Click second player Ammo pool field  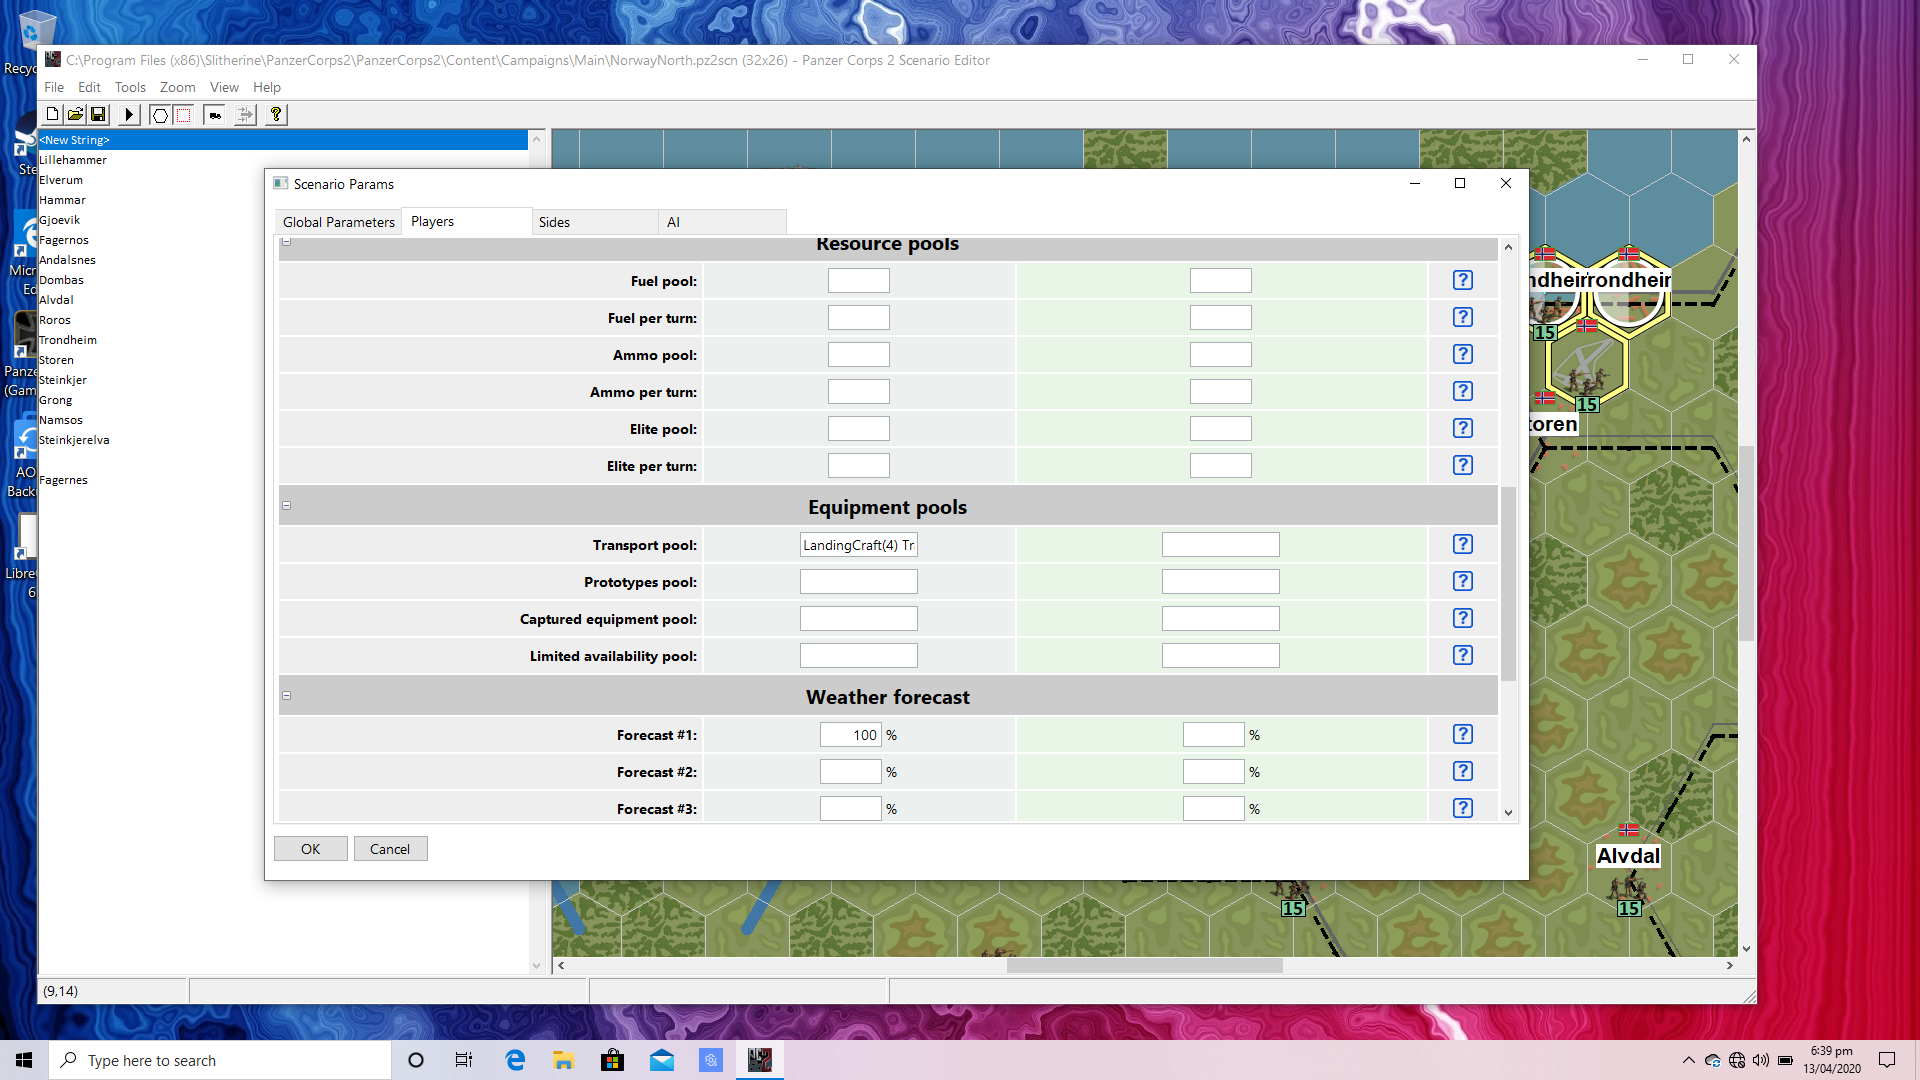(1221, 355)
